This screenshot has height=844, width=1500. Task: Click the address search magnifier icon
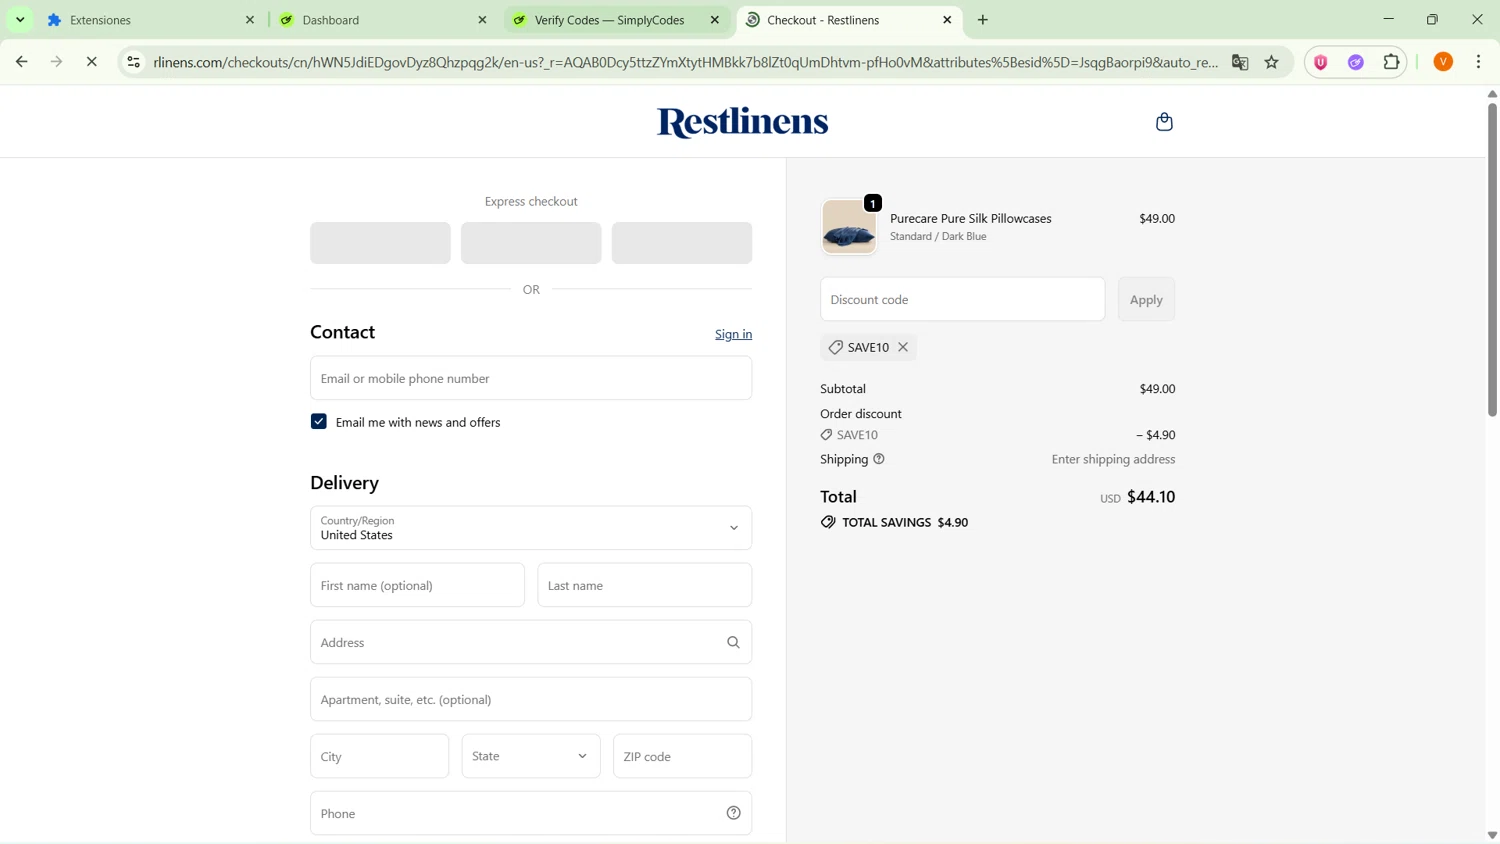(x=733, y=643)
